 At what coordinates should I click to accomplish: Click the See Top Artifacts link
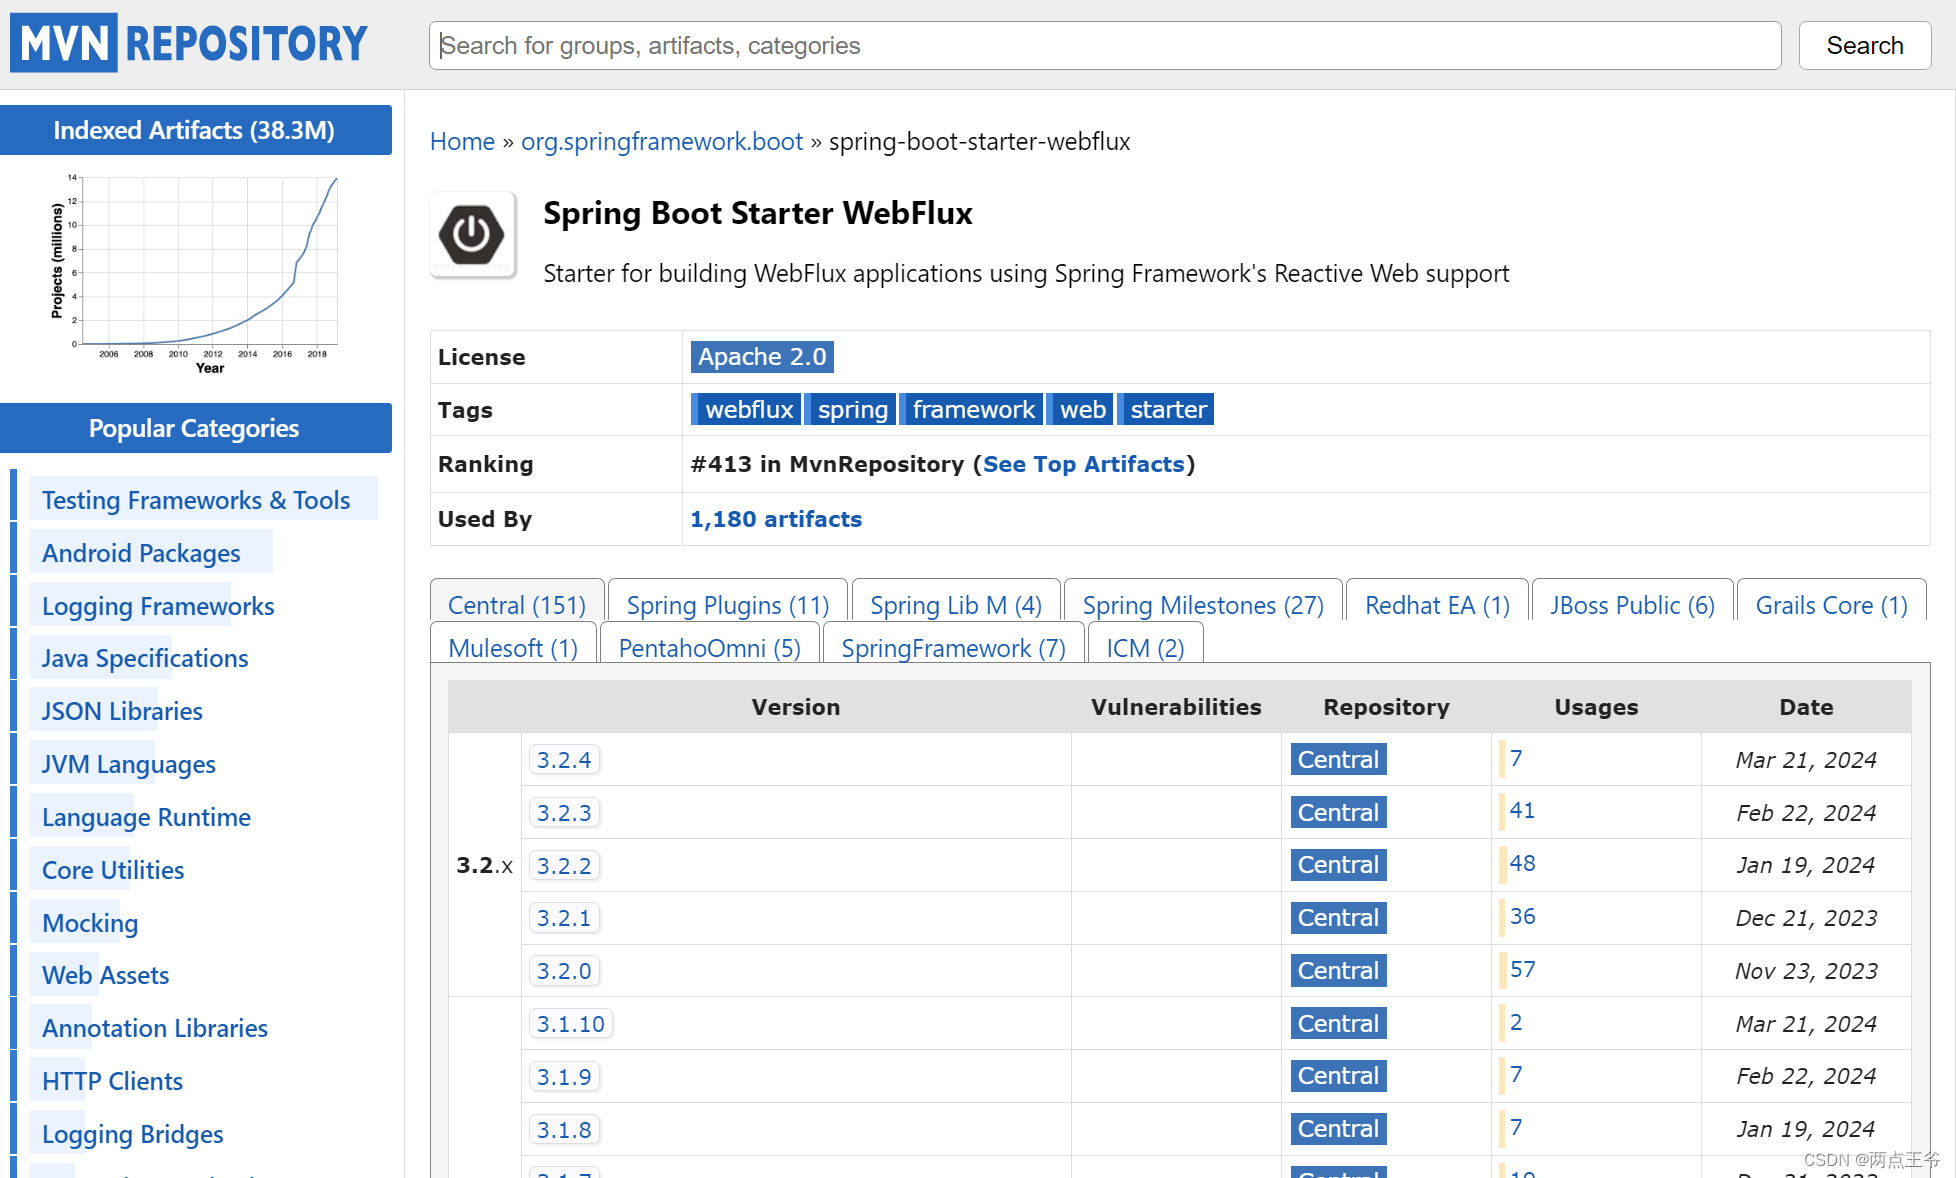(x=1083, y=463)
